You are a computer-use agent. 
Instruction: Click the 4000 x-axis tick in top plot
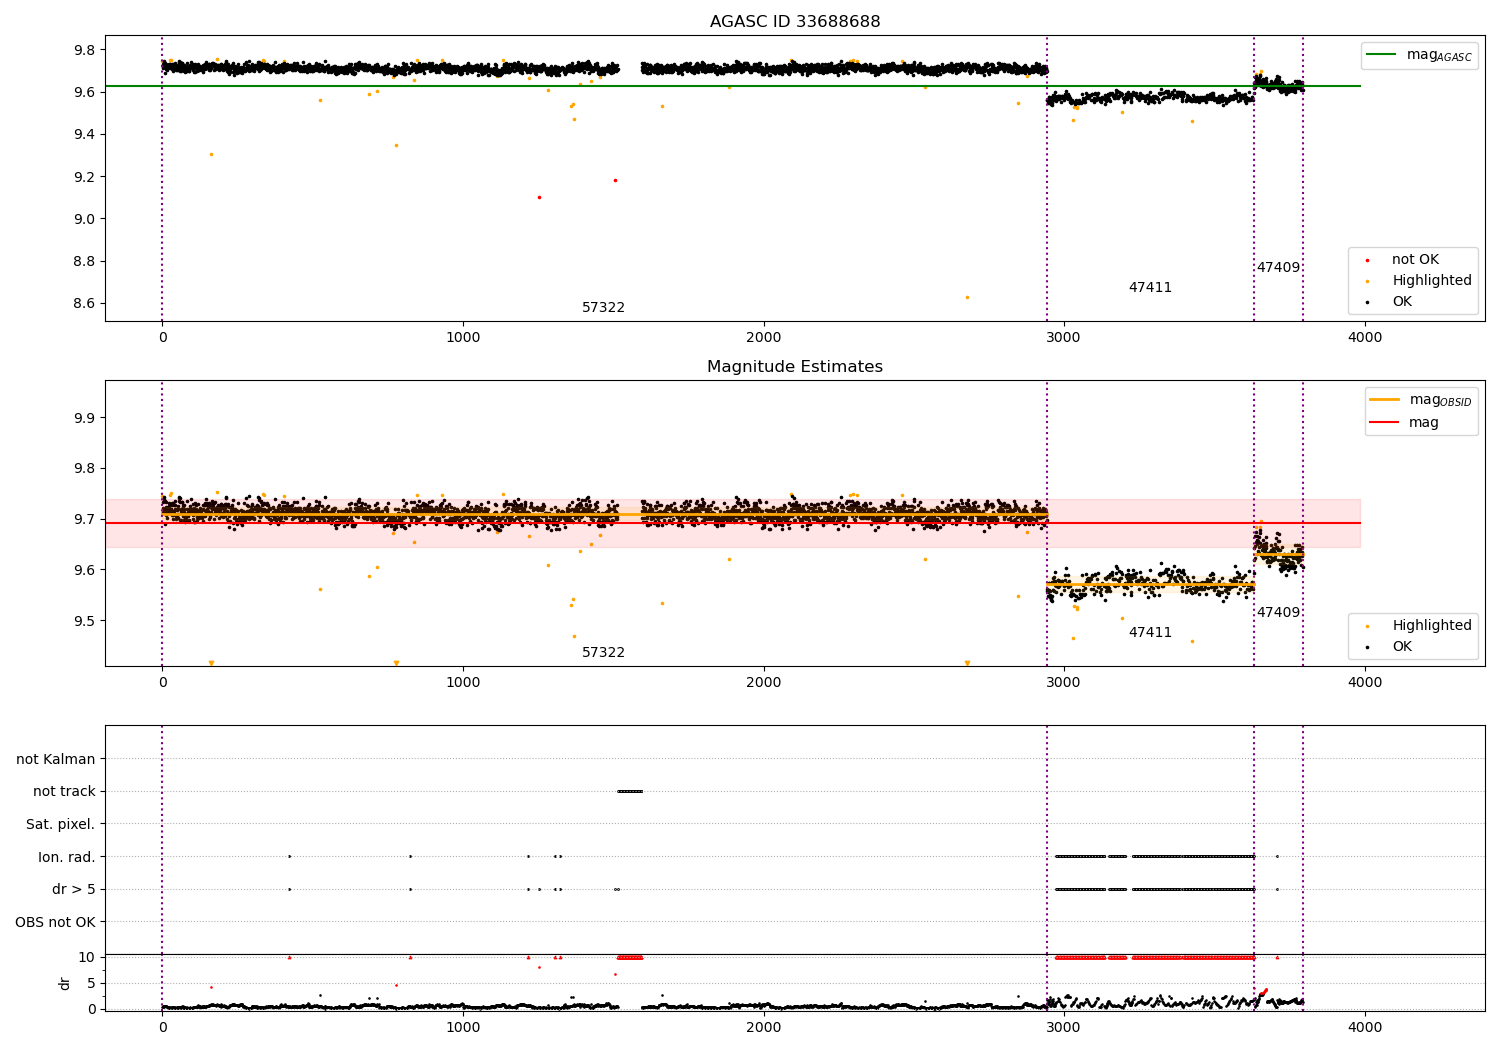(1365, 338)
